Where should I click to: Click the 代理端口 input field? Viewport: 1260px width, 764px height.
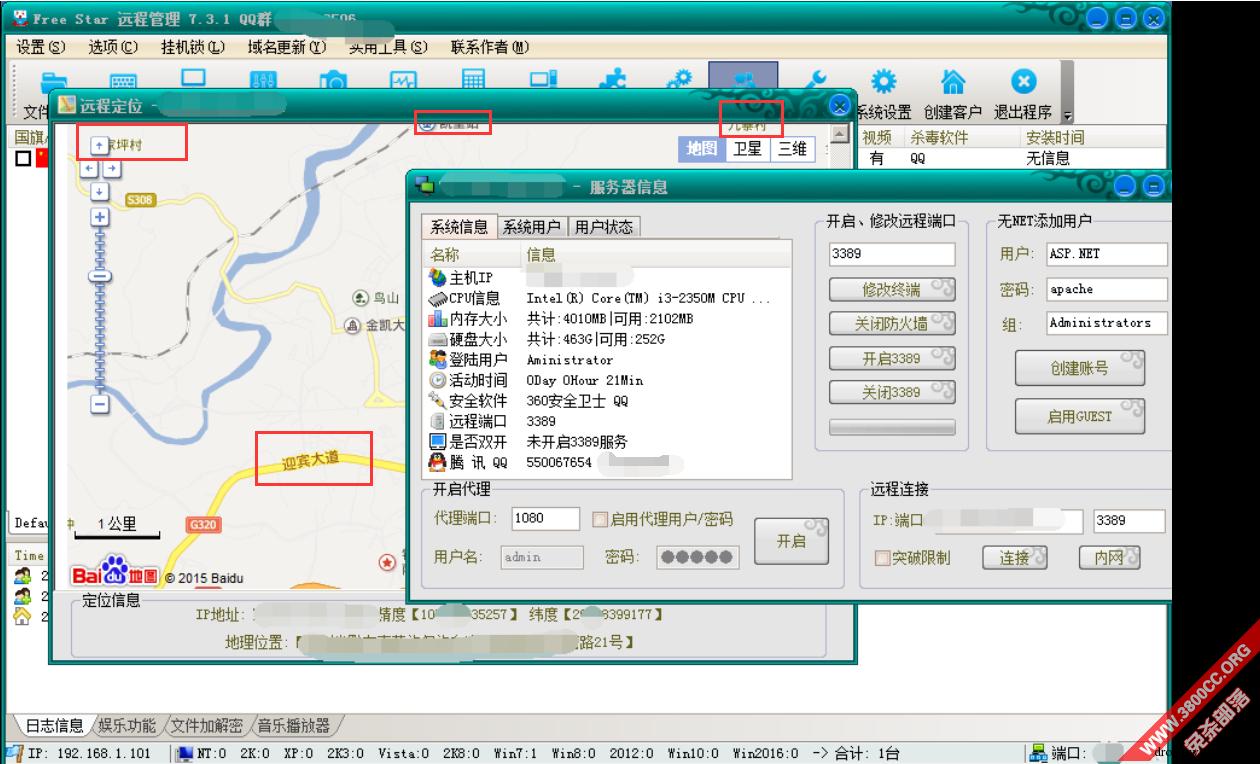pyautogui.click(x=546, y=519)
